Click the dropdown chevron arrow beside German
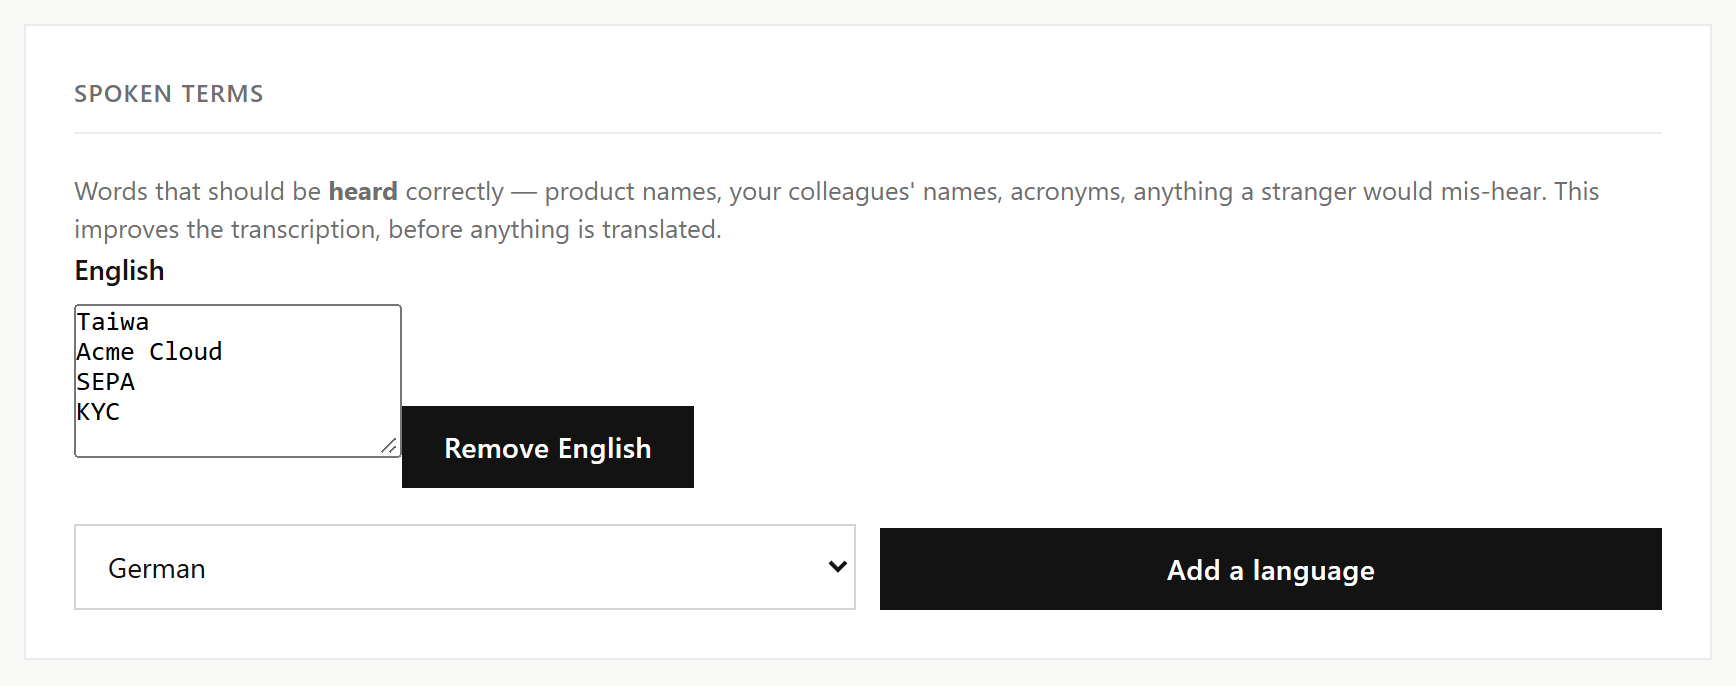This screenshot has width=1736, height=686. pos(837,567)
